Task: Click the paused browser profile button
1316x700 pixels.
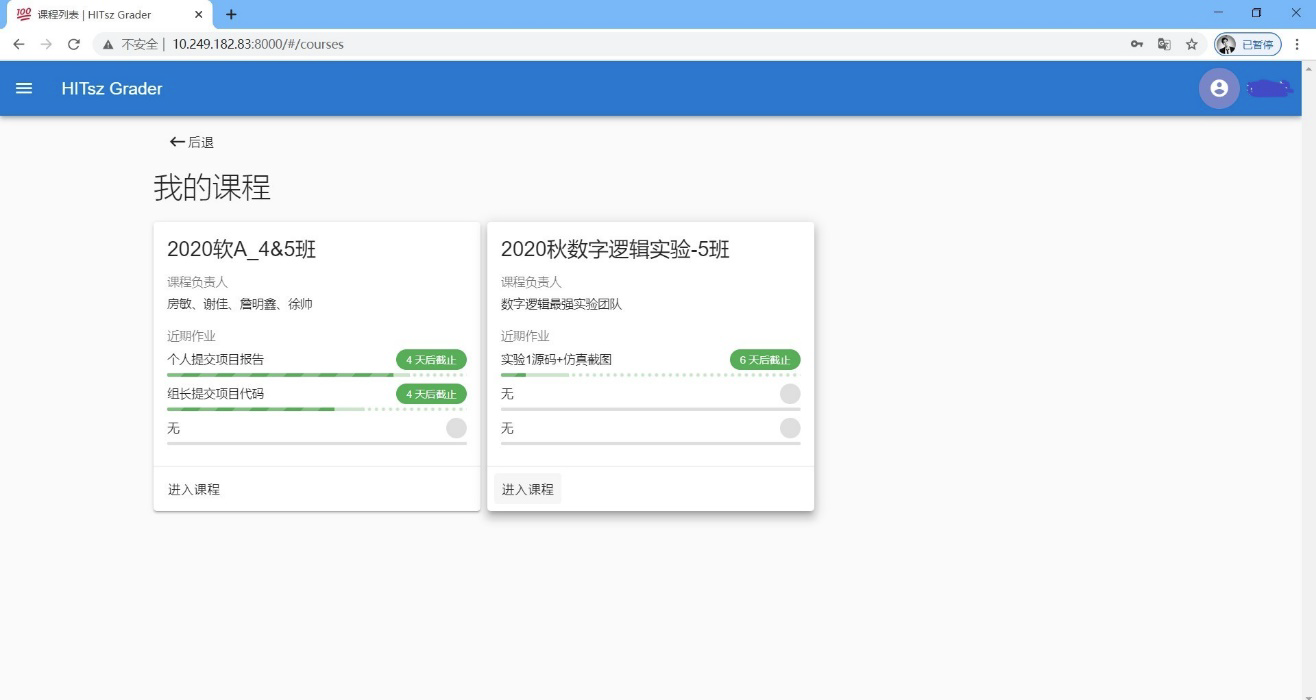Action: coord(1247,44)
